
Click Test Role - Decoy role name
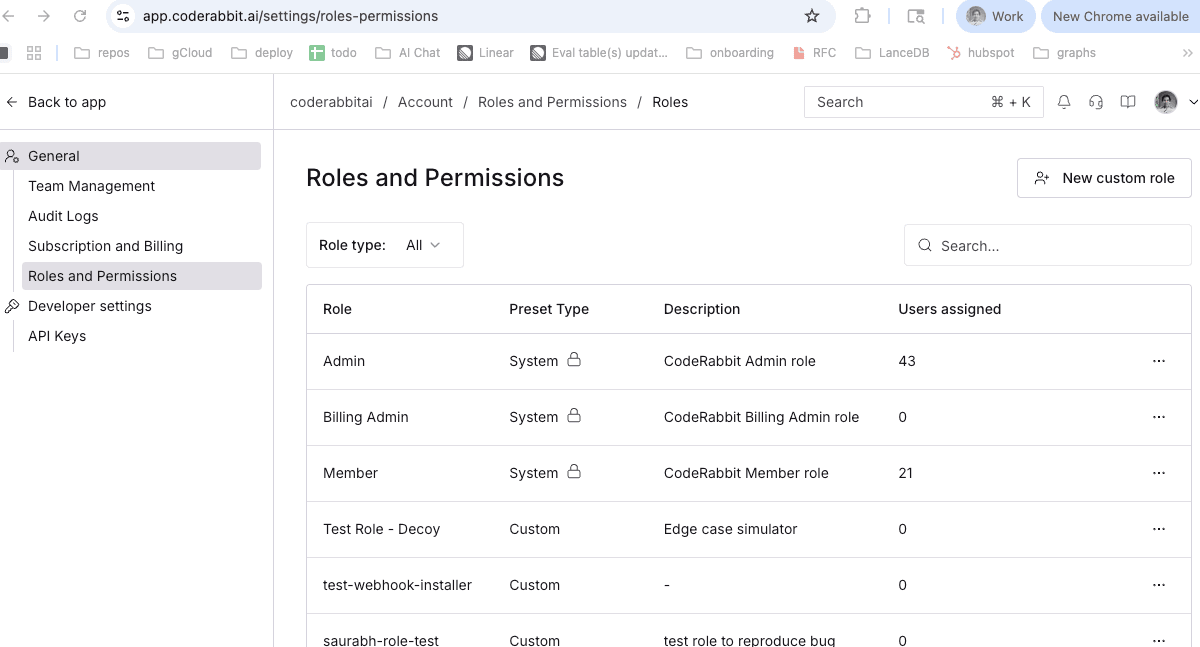382,529
